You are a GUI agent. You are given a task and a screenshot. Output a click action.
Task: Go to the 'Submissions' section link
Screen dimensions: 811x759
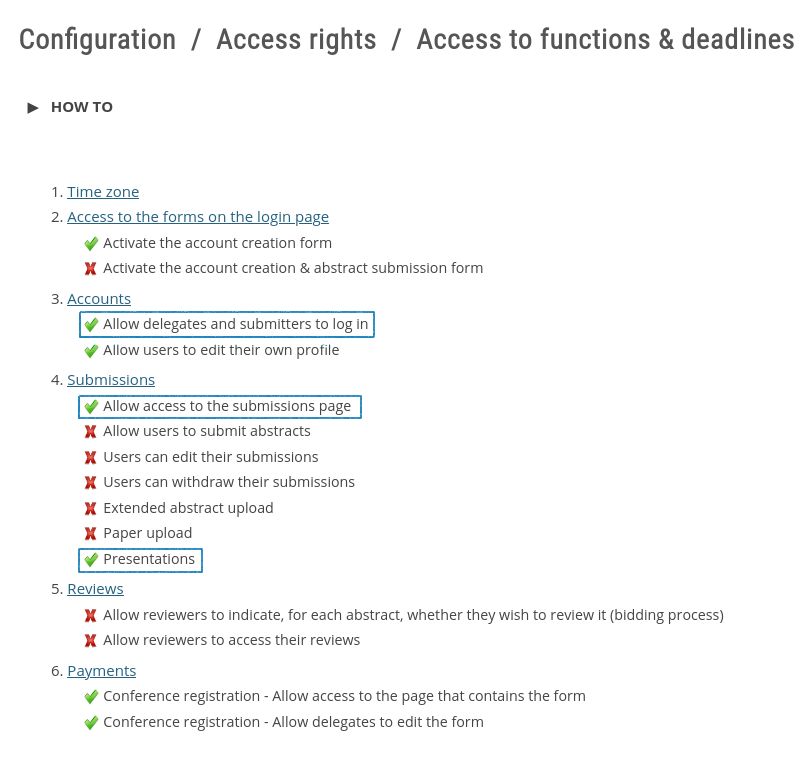tap(111, 380)
